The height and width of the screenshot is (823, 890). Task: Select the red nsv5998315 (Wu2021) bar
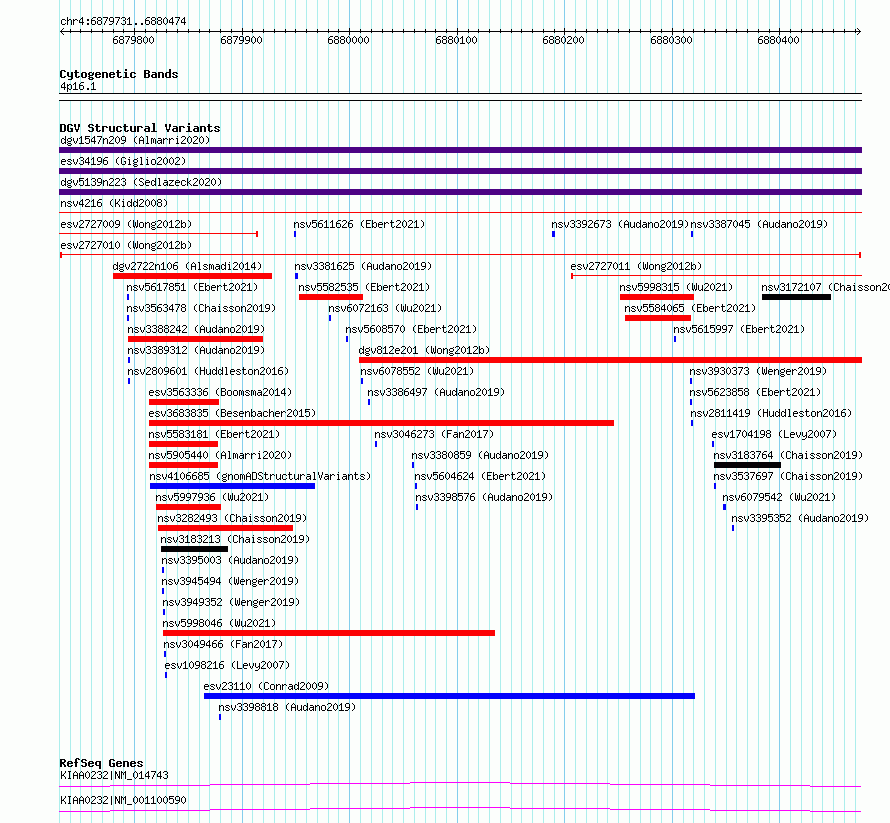coord(657,297)
